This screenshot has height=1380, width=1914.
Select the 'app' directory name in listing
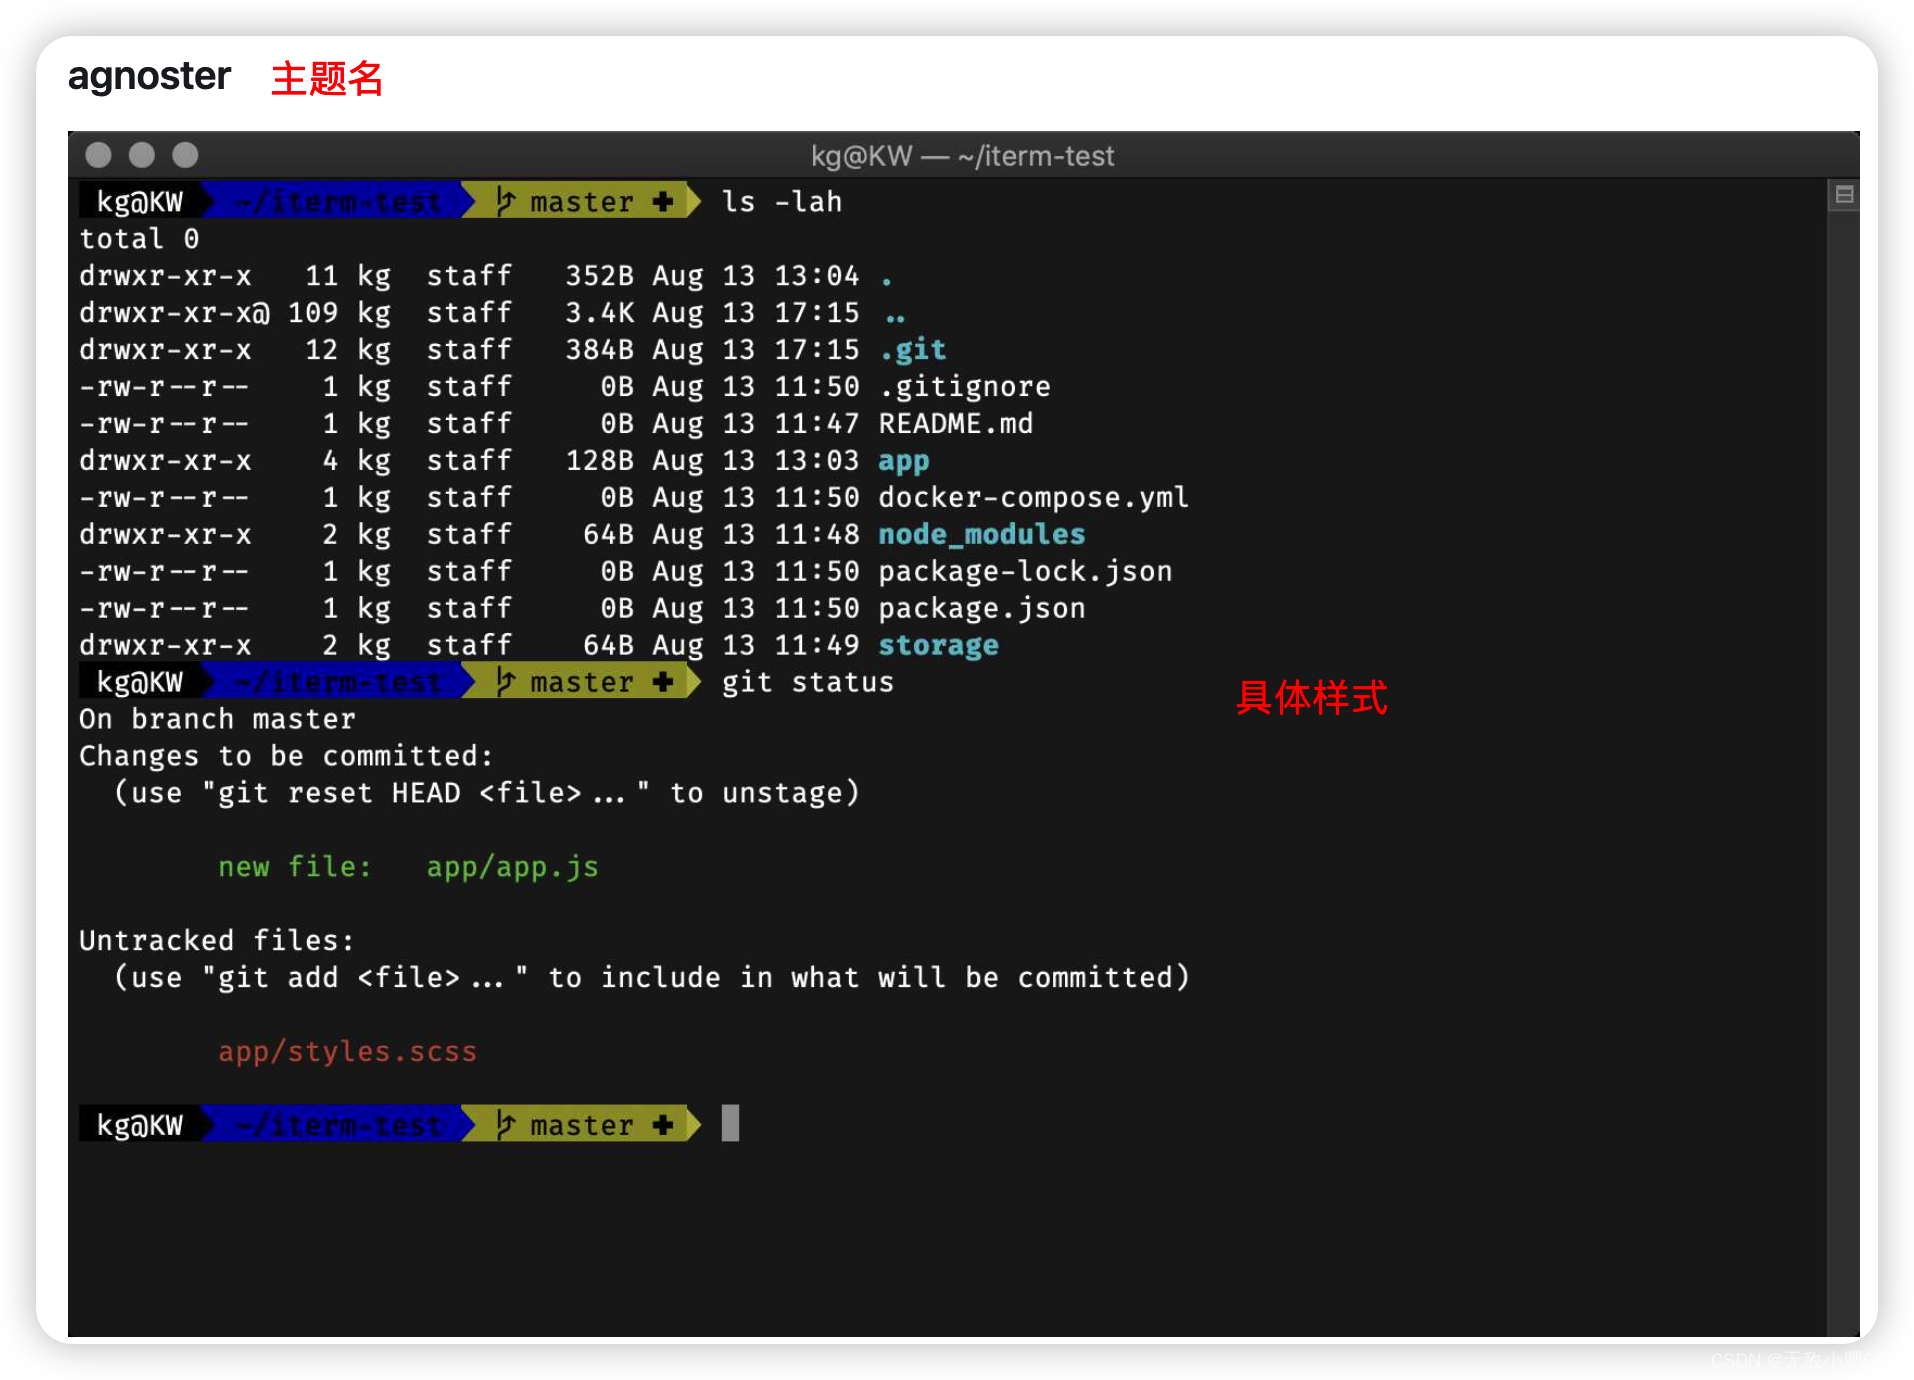click(x=904, y=461)
